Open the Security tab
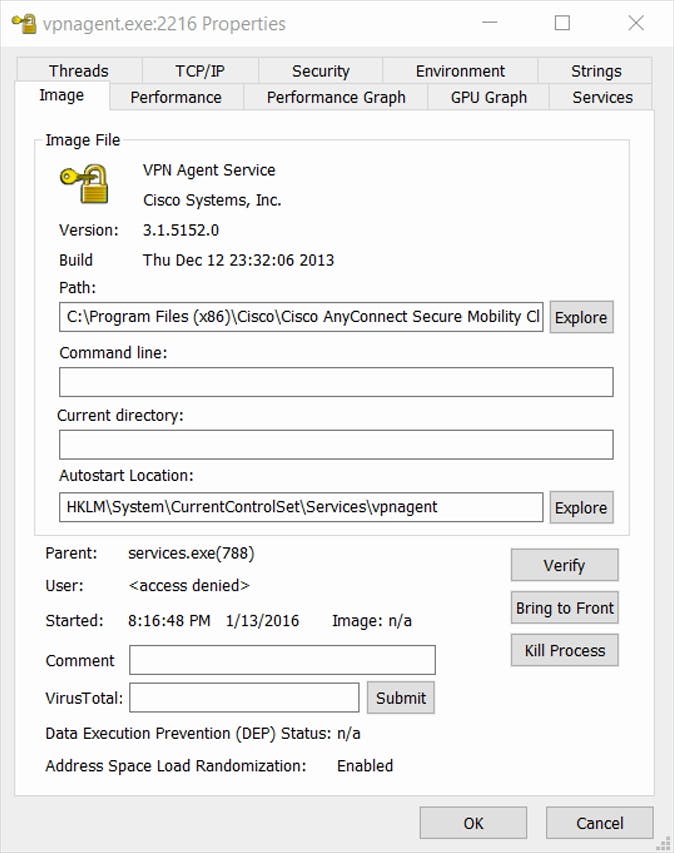 [320, 71]
